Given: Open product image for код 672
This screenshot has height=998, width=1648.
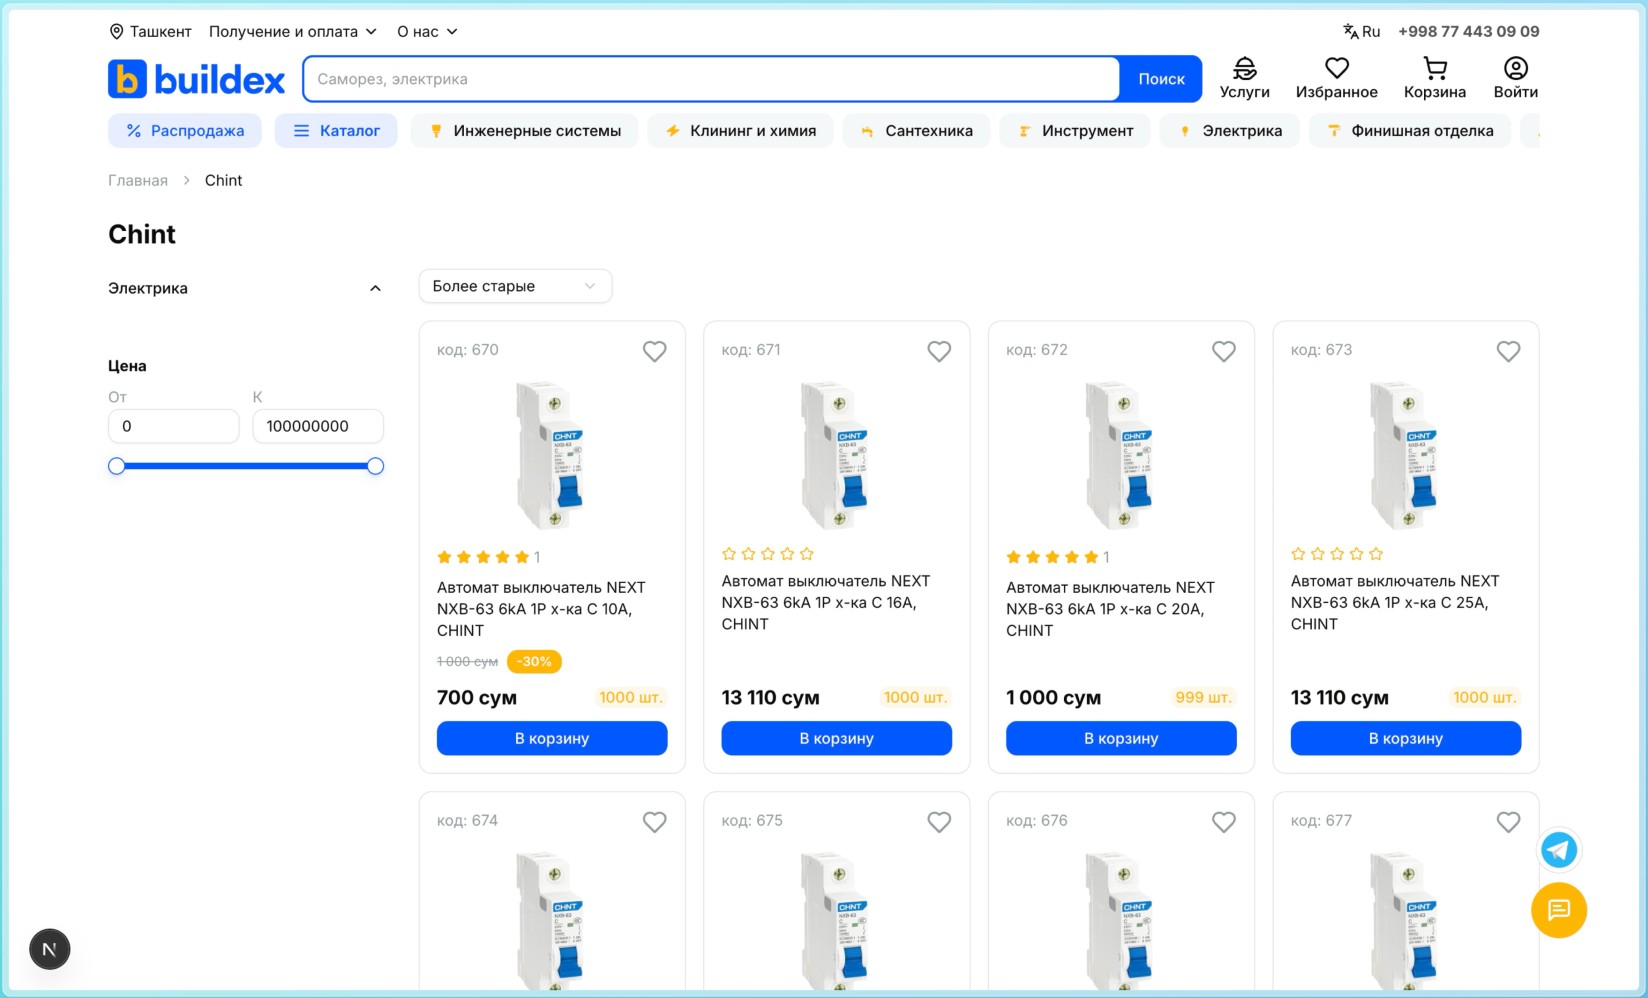Looking at the screenshot, I should pyautogui.click(x=1121, y=455).
